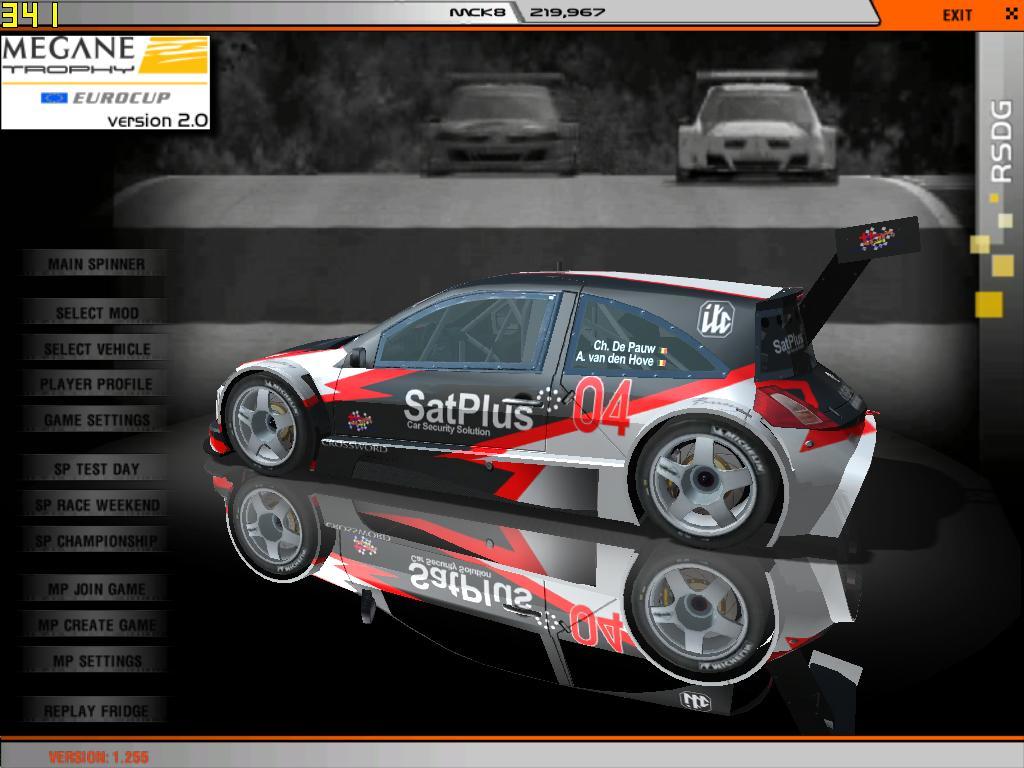The width and height of the screenshot is (1024, 768).
Task: Open MP Settings
Action: (96, 662)
